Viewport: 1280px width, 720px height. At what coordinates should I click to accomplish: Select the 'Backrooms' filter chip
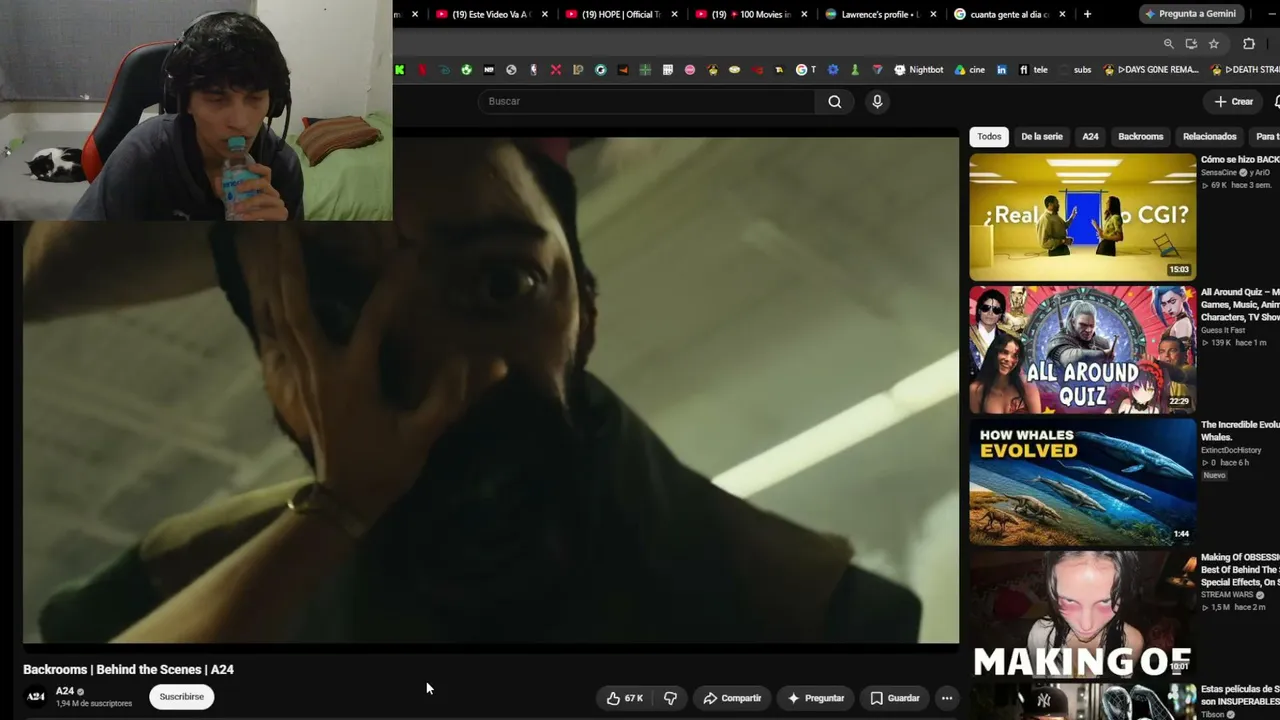tap(1141, 136)
